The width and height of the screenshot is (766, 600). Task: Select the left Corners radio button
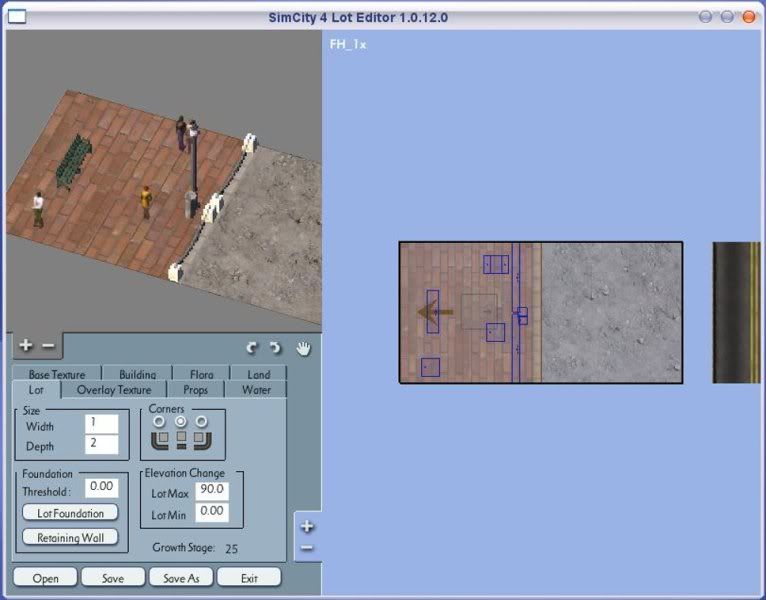[x=159, y=421]
